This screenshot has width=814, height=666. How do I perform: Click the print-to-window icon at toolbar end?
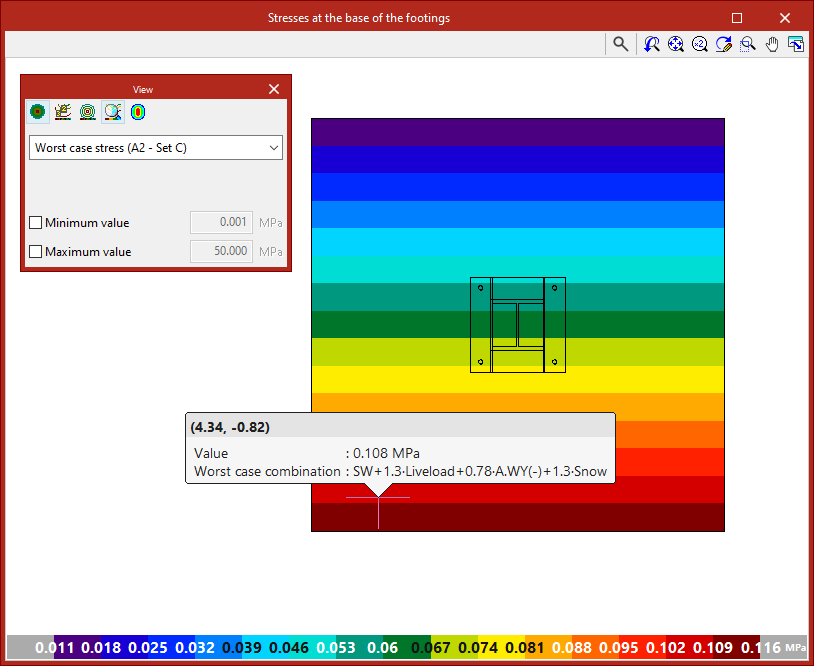796,44
